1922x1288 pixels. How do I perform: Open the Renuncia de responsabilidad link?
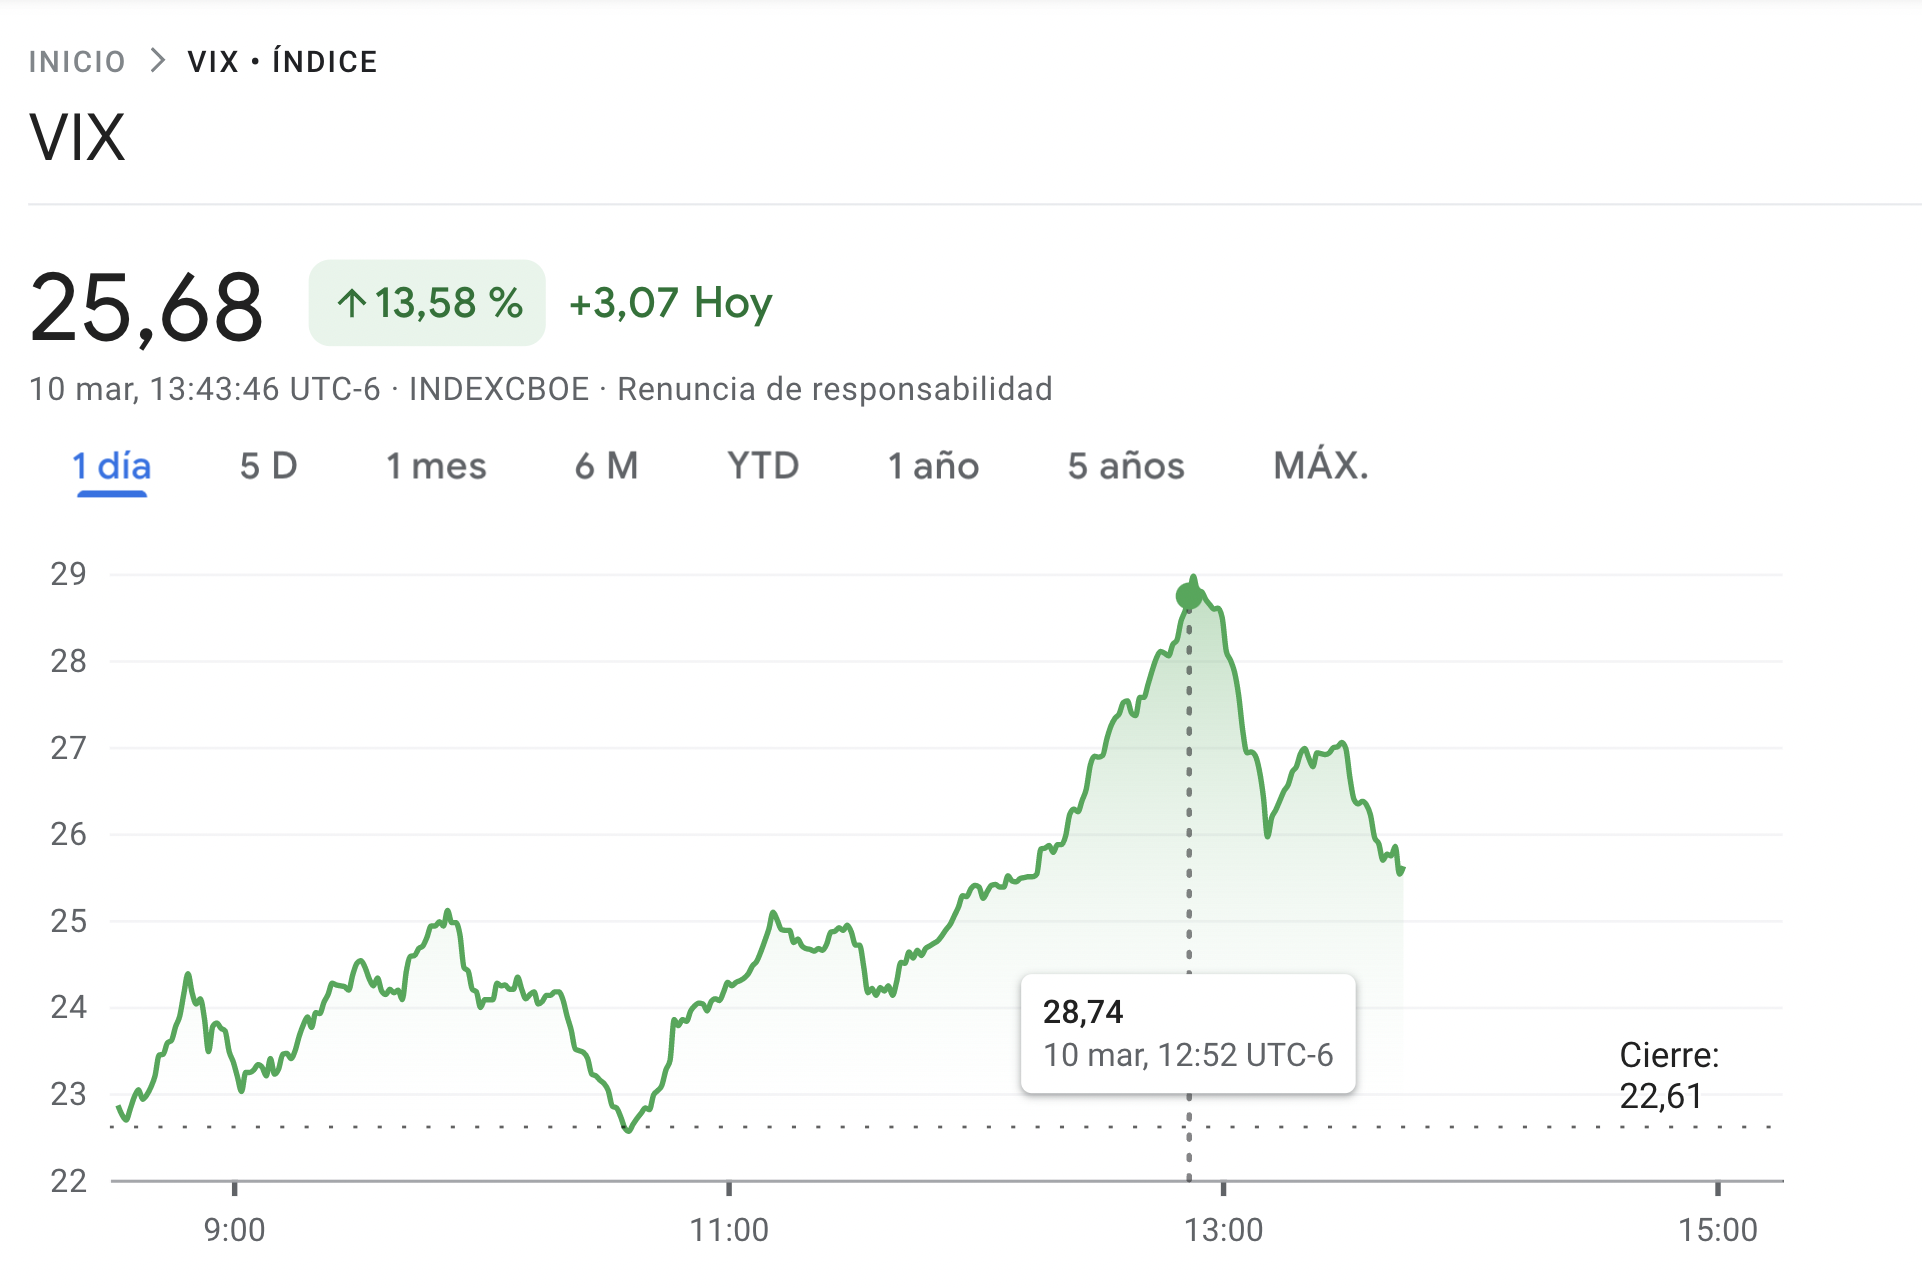[835, 389]
